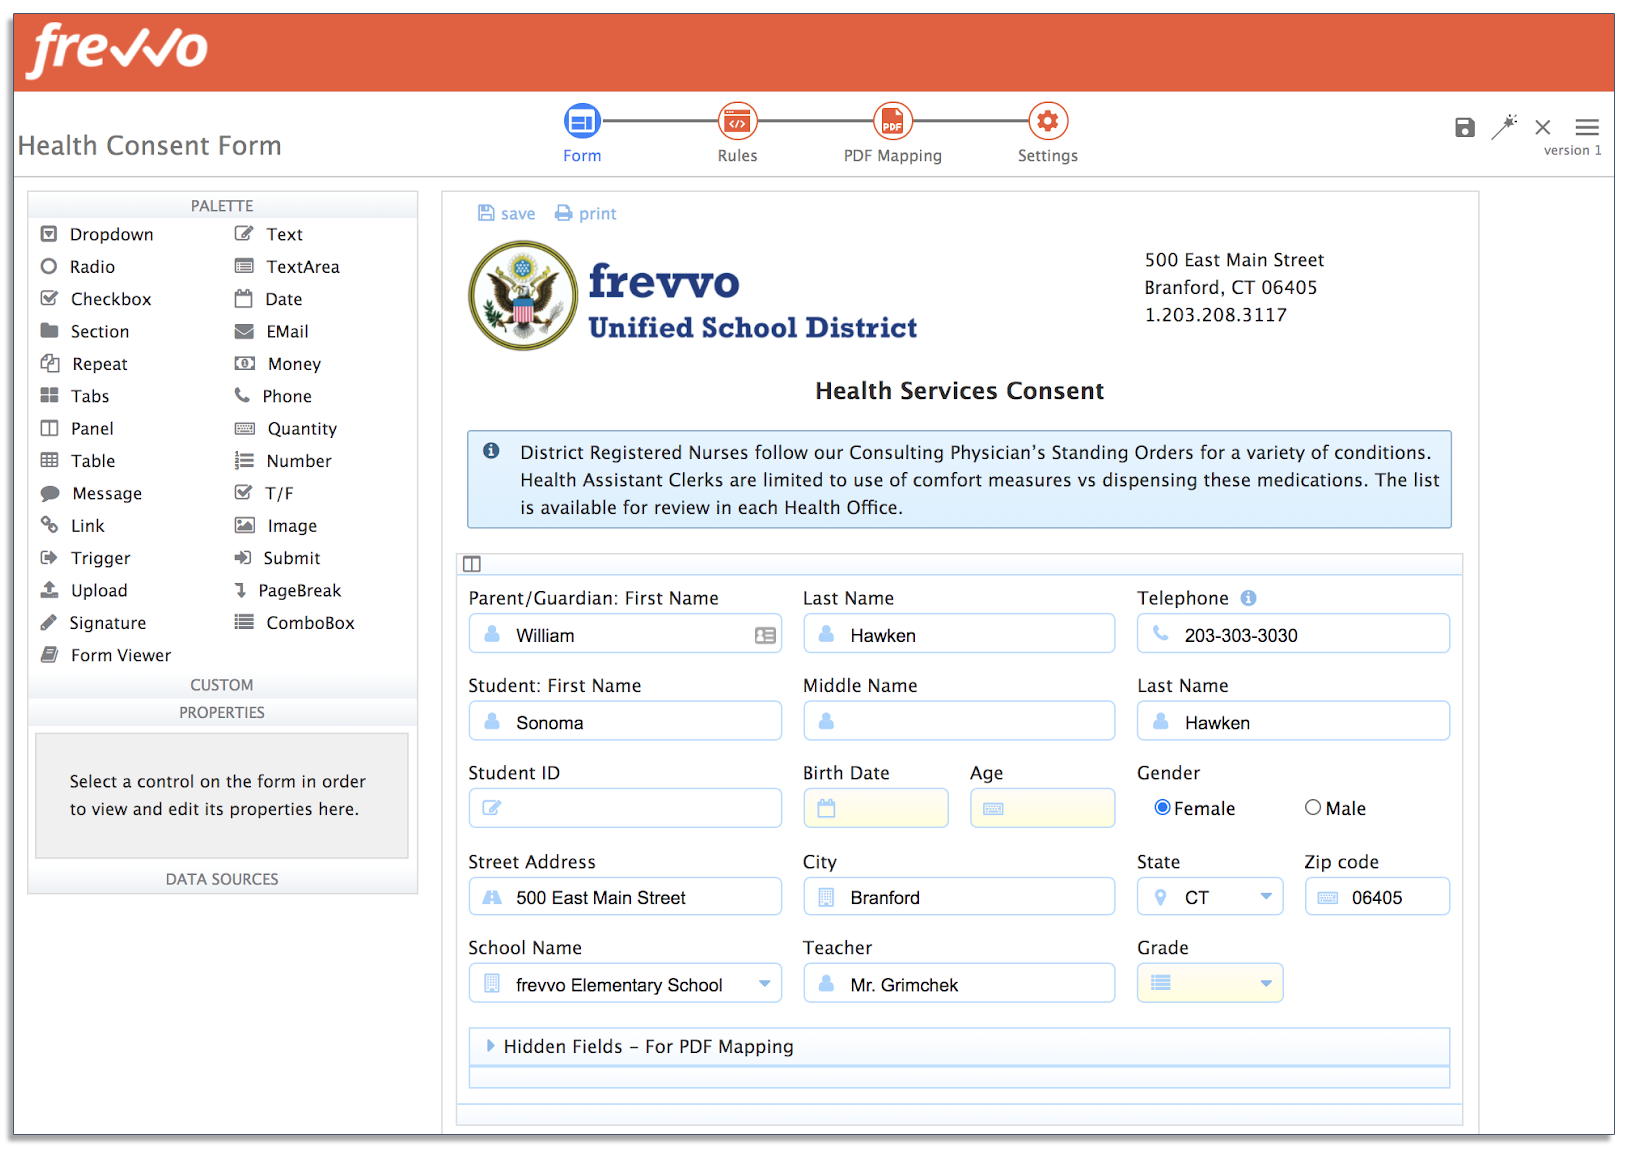1629x1149 pixels.
Task: Pick the Date palette control
Action: [x=268, y=299]
